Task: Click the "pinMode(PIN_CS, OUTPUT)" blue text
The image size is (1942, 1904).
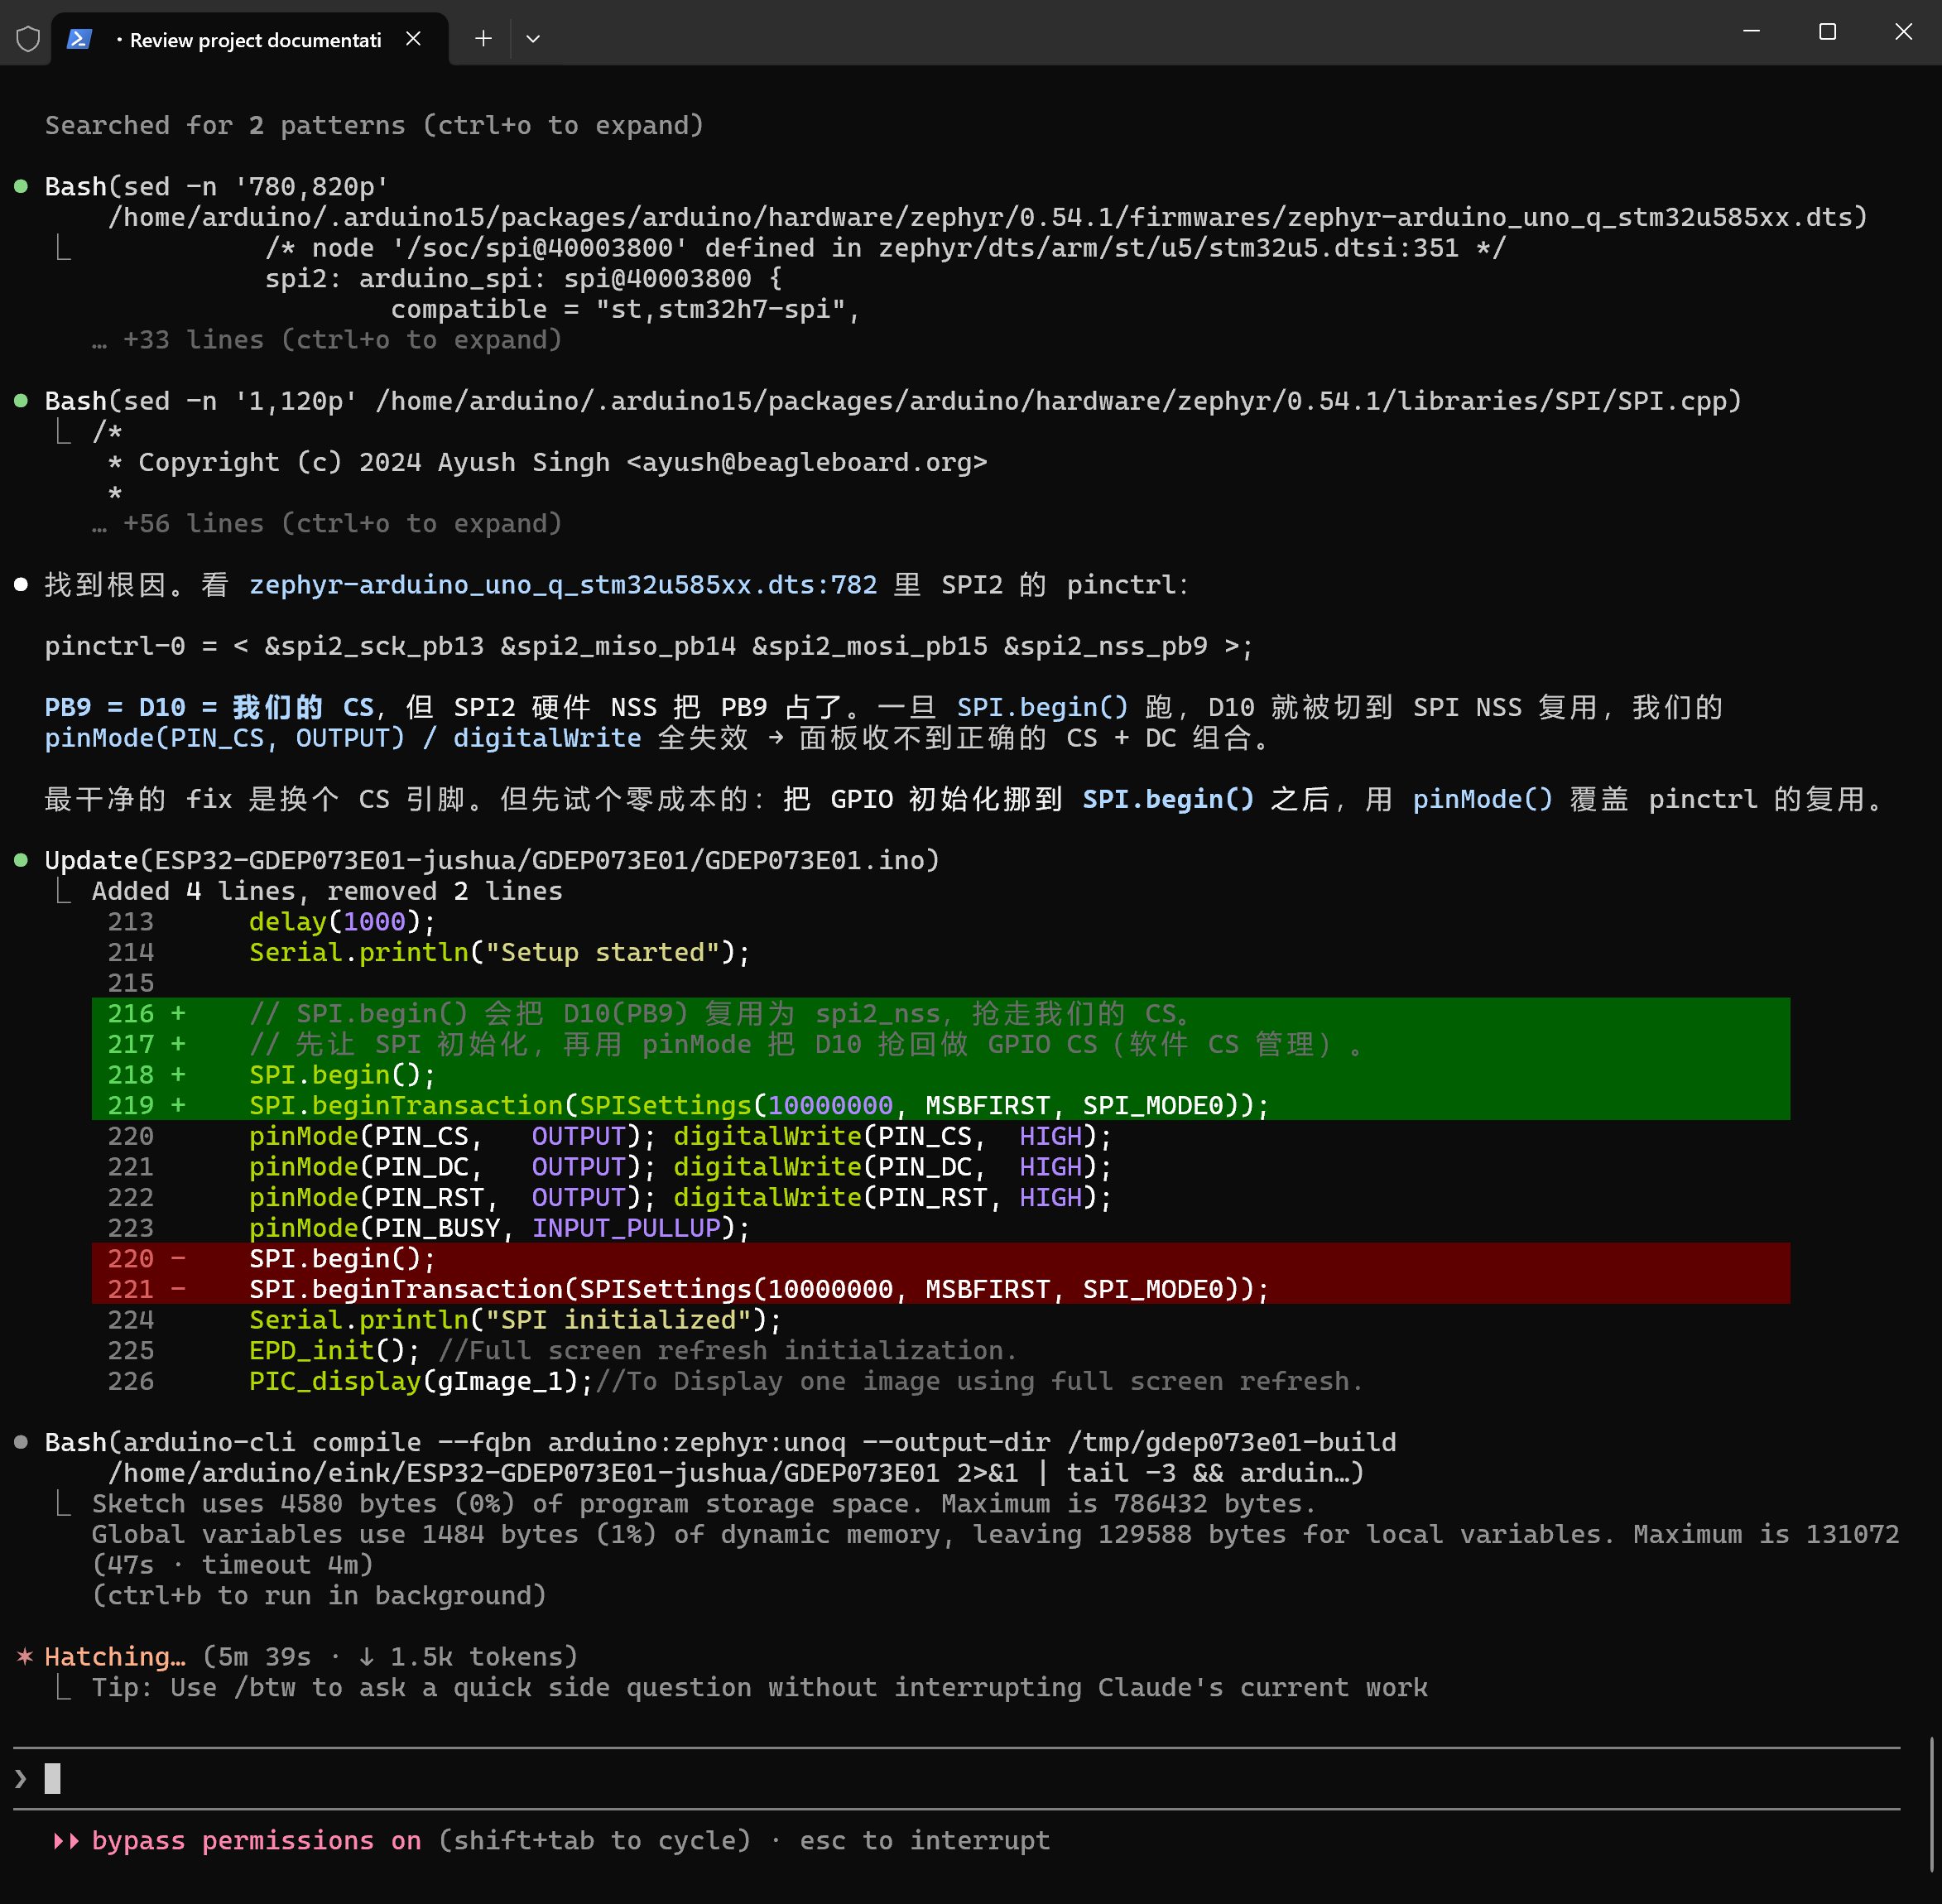Action: tap(225, 739)
